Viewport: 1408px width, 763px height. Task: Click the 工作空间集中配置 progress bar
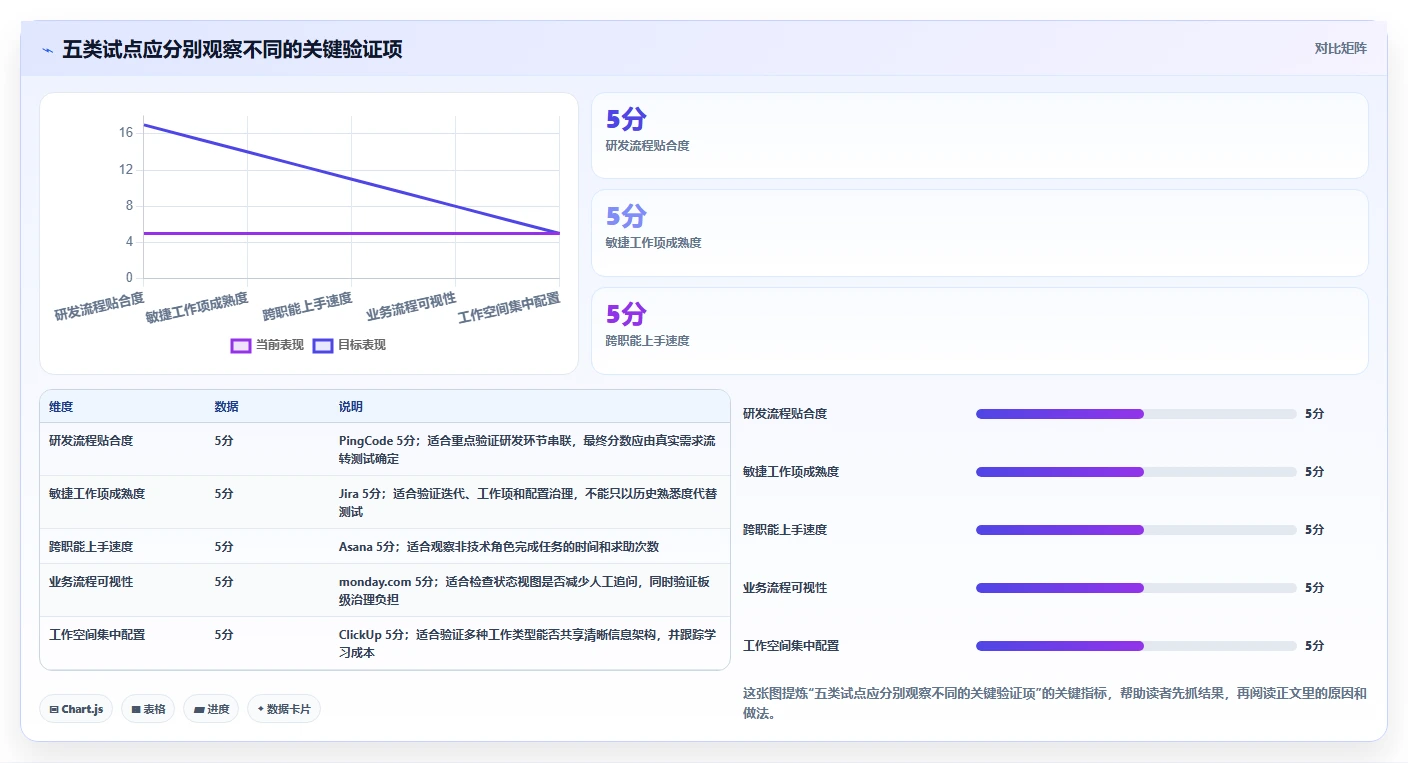coord(1136,646)
